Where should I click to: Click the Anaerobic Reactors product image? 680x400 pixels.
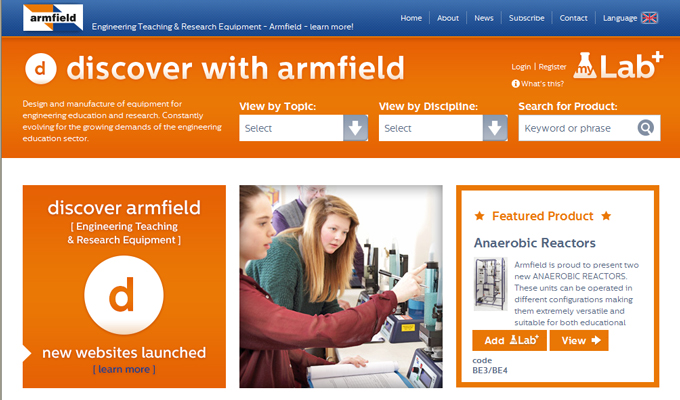490,292
